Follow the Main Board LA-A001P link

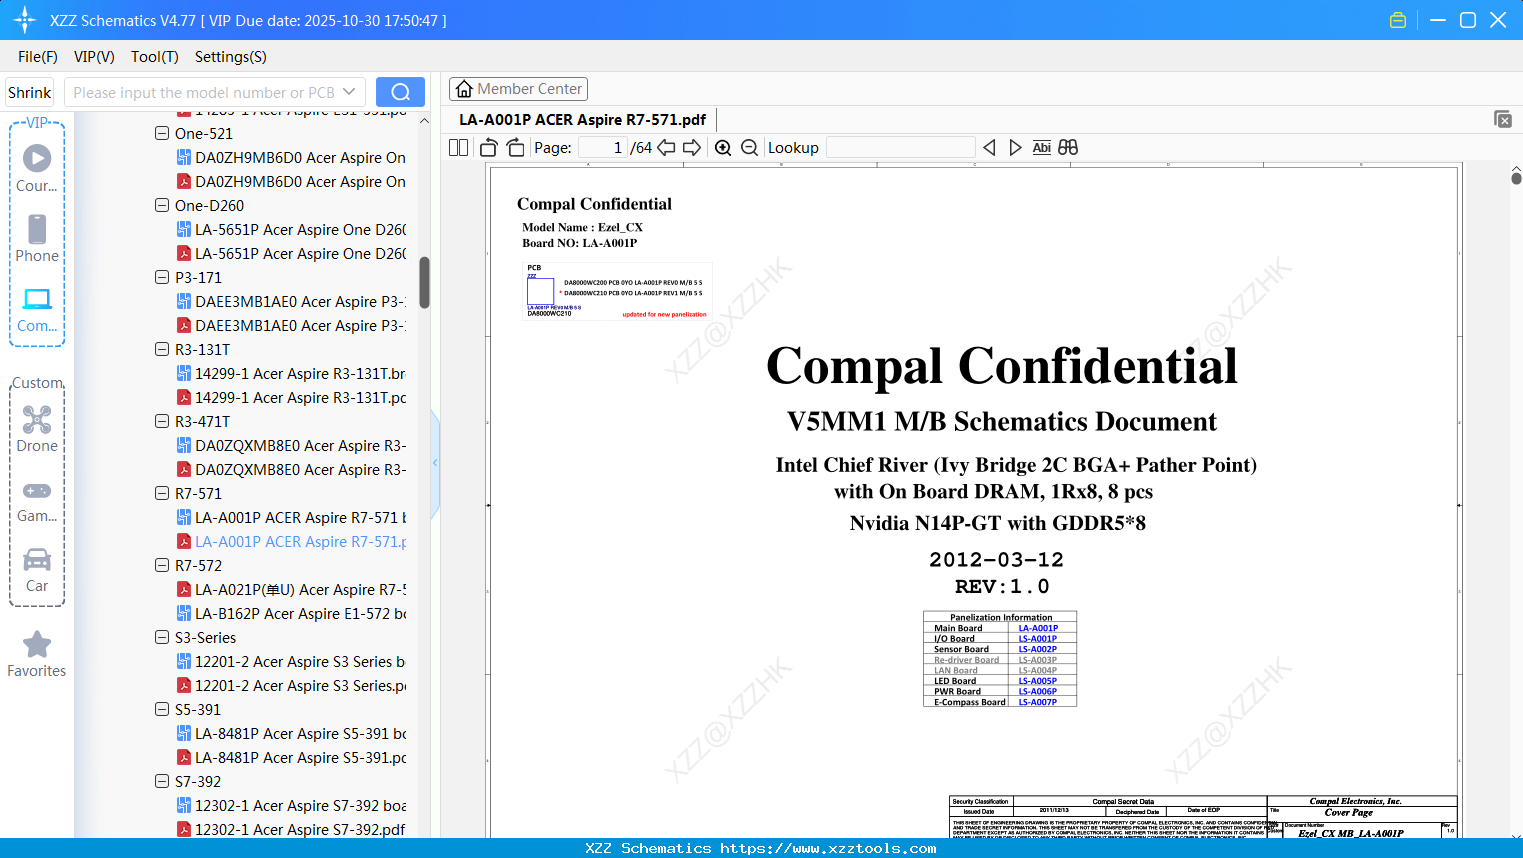pos(1038,629)
